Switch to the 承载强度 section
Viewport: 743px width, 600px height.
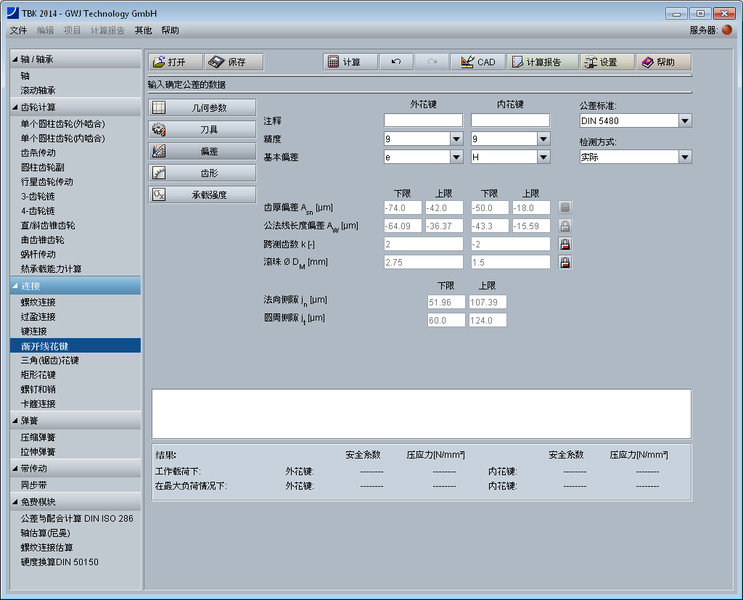tap(202, 195)
